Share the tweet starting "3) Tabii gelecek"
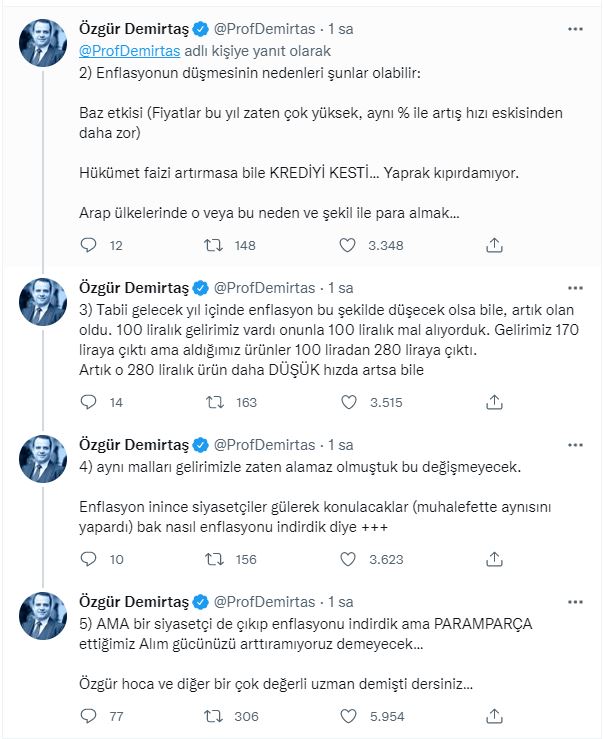Viewport: 604px width, 739px height. 494,402
